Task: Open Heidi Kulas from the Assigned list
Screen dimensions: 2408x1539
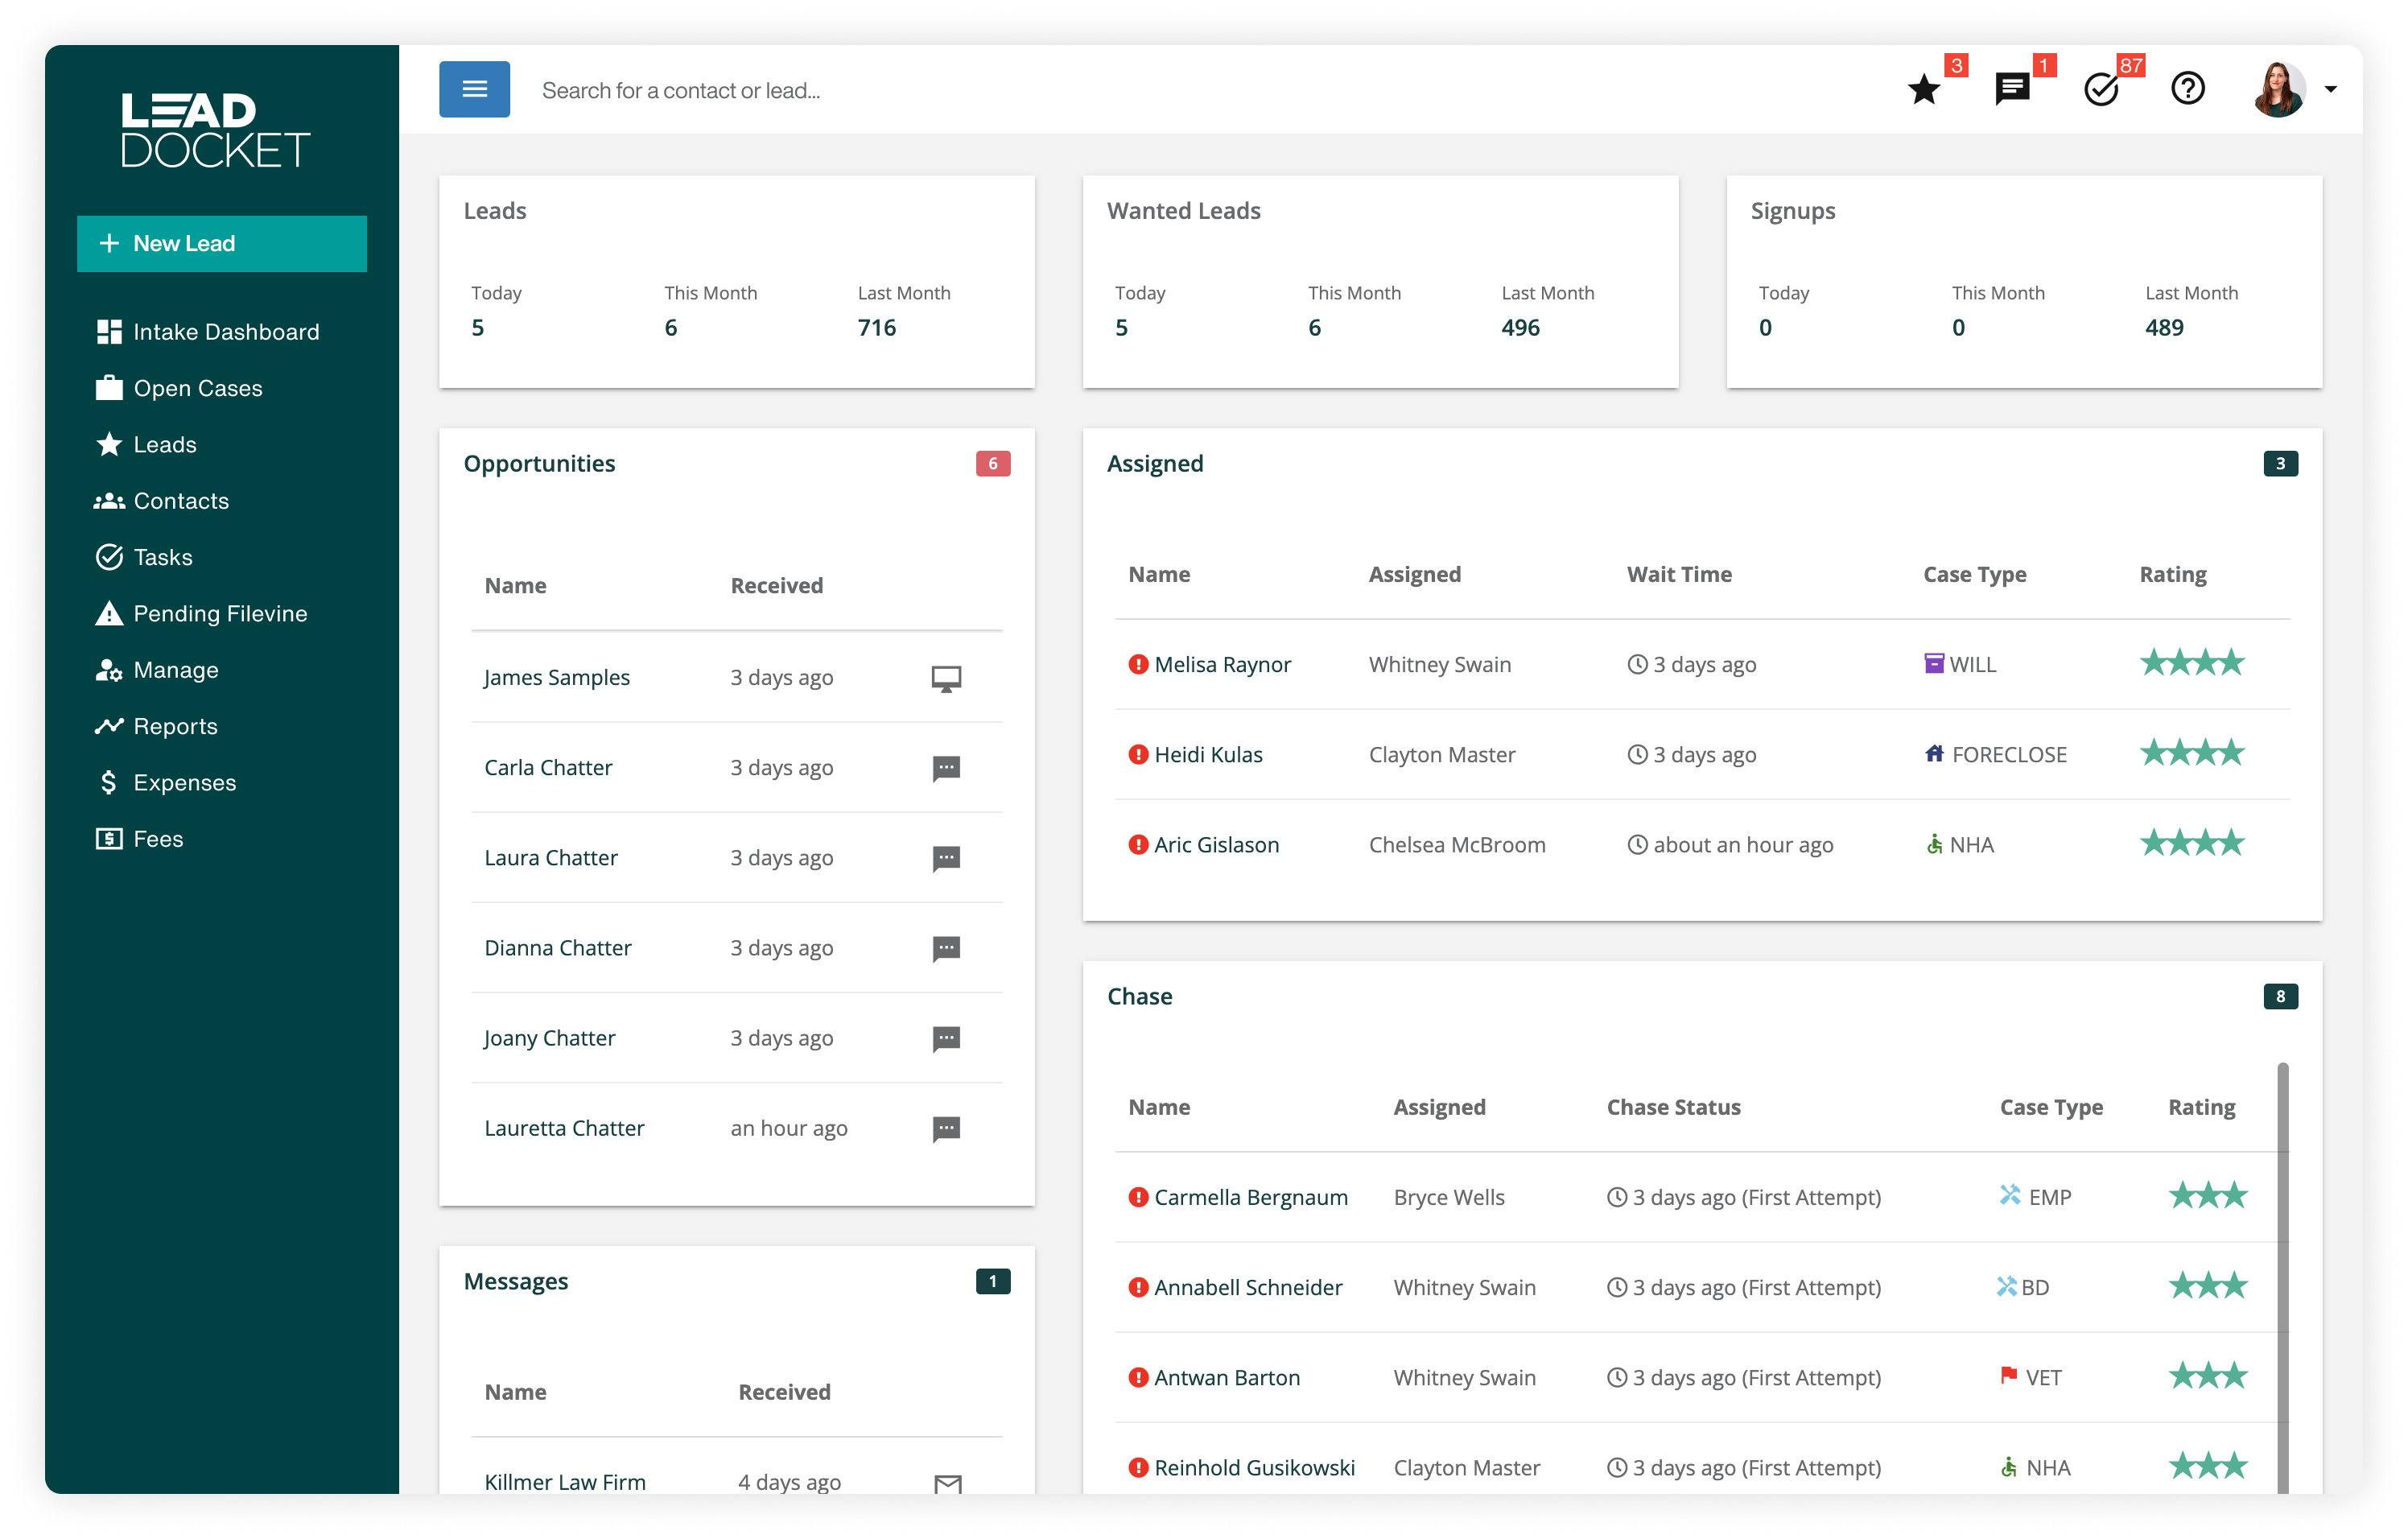Action: click(x=1208, y=754)
